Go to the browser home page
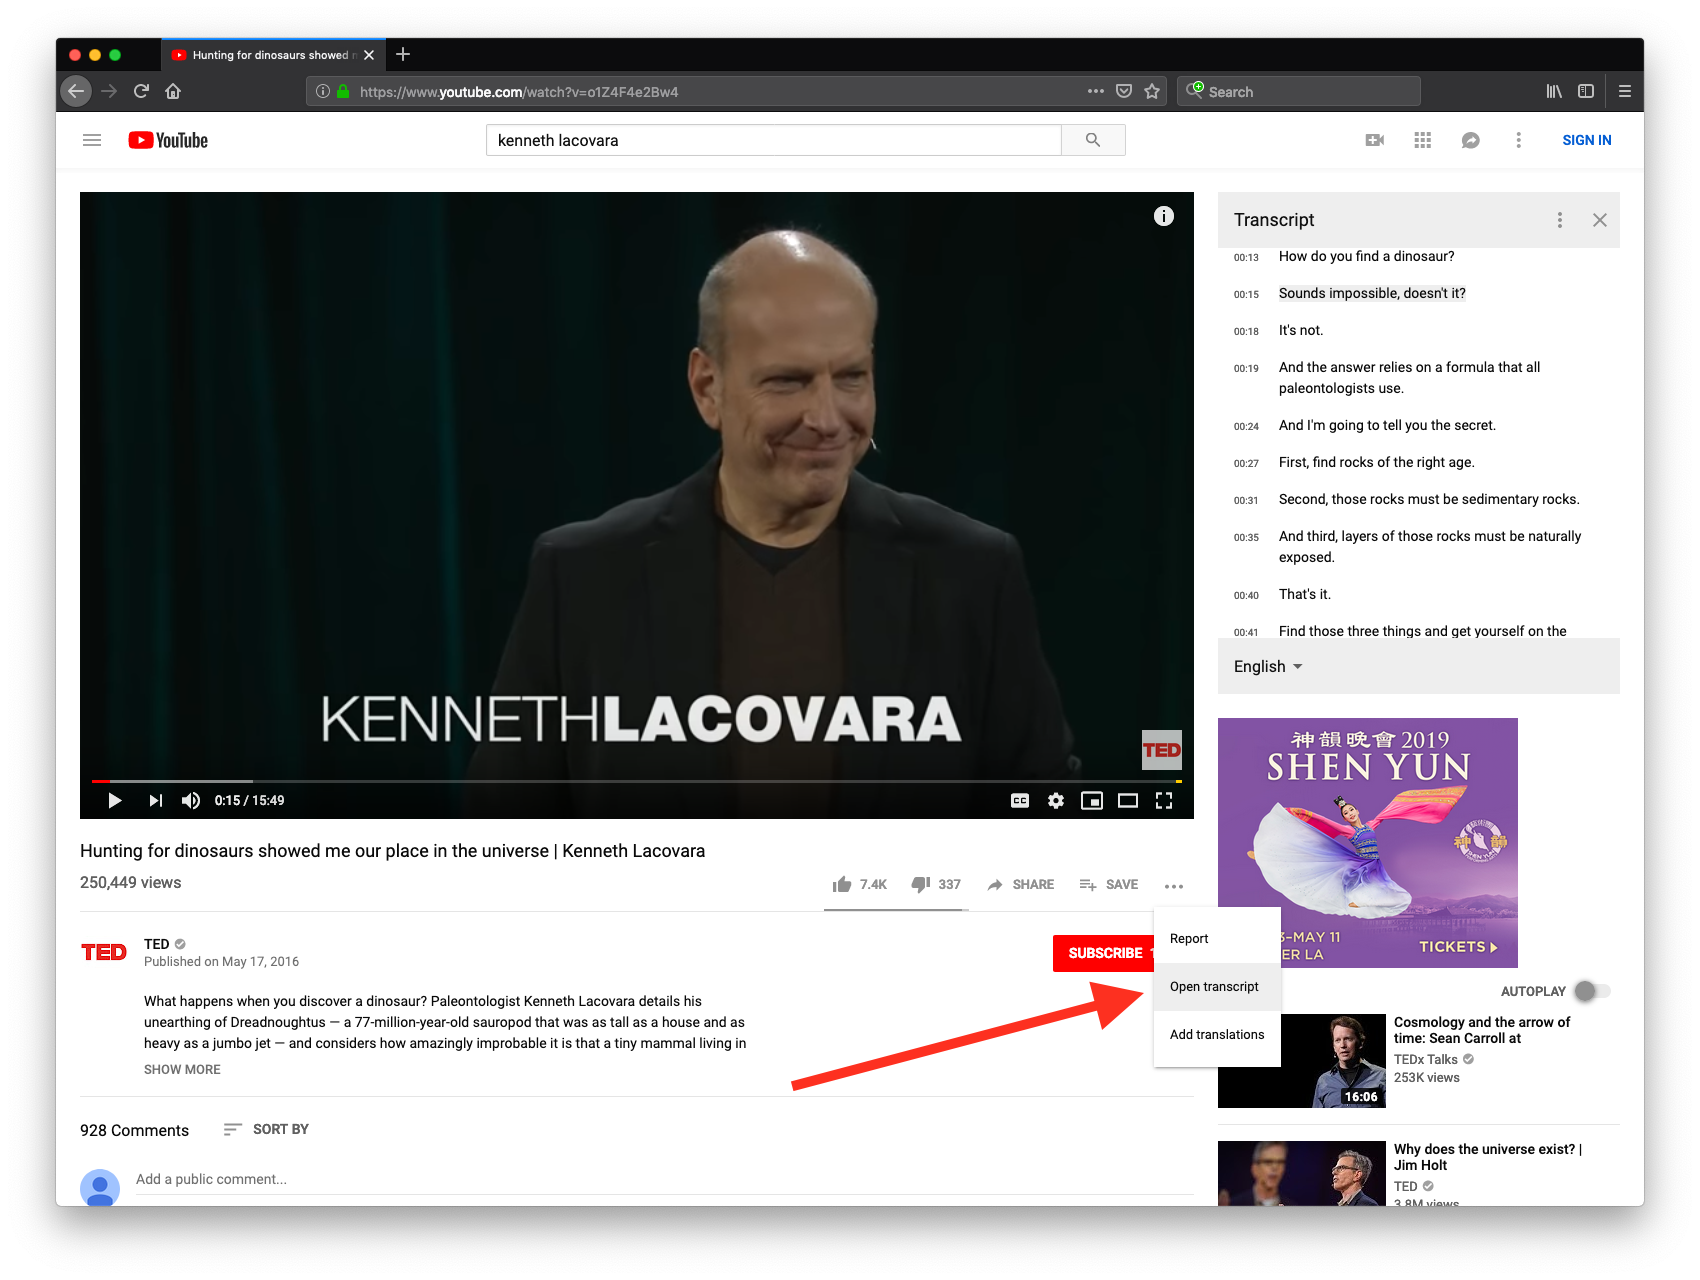Image resolution: width=1700 pixels, height=1280 pixels. pyautogui.click(x=173, y=91)
